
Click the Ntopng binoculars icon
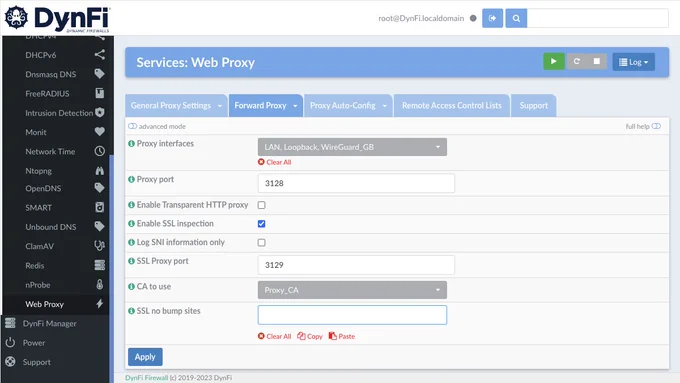click(99, 170)
